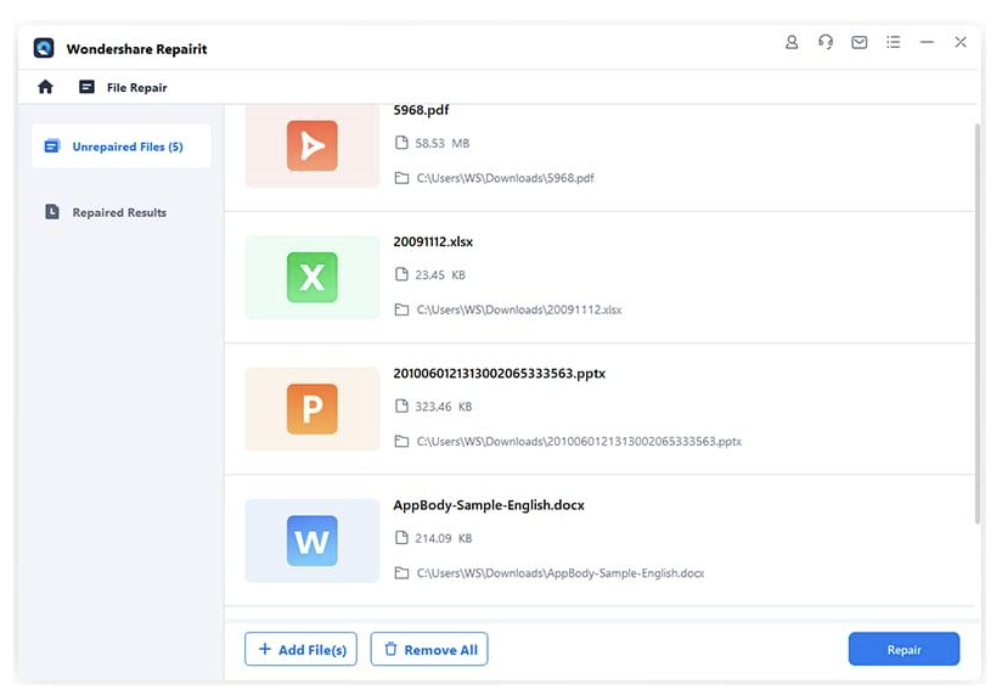Screen dimensions: 998x698
Task: Click folder icon beside AppBody docx path
Action: [402, 573]
